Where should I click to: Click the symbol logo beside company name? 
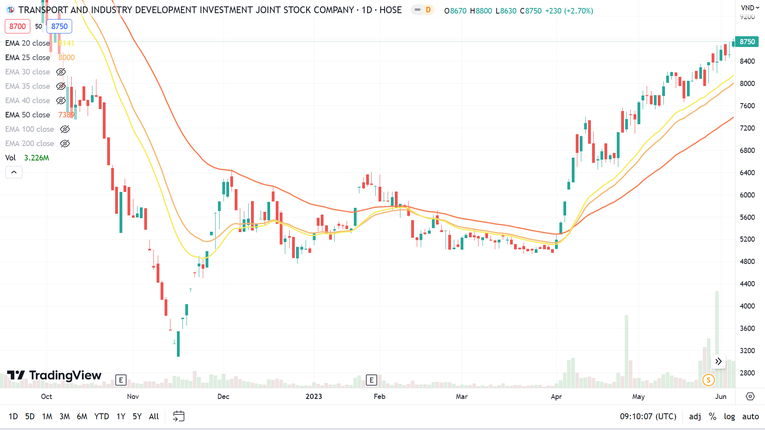tap(10, 10)
